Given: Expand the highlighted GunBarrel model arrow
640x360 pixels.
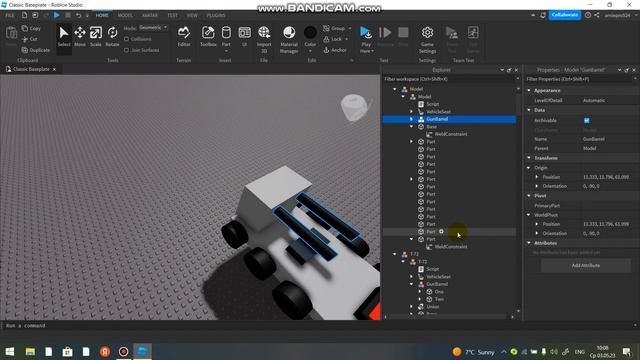Looking at the screenshot, I should pyautogui.click(x=411, y=119).
